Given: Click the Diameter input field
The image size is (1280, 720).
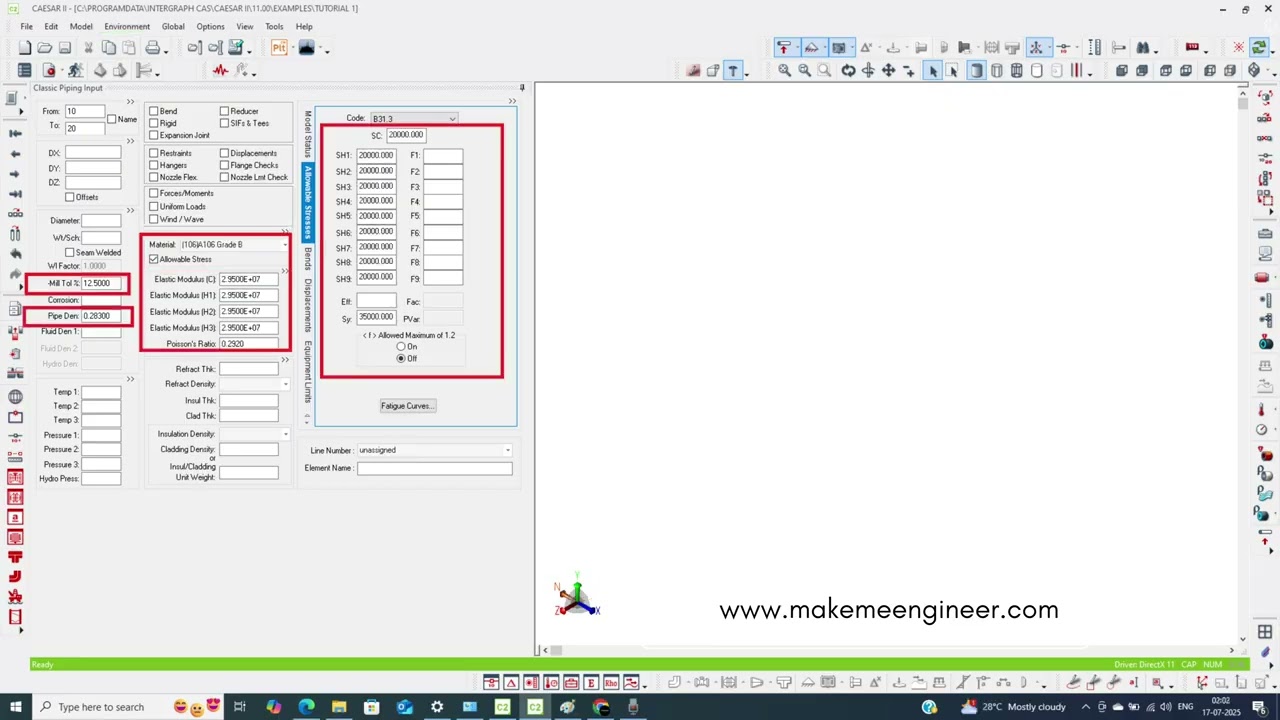Looking at the screenshot, I should [101, 220].
